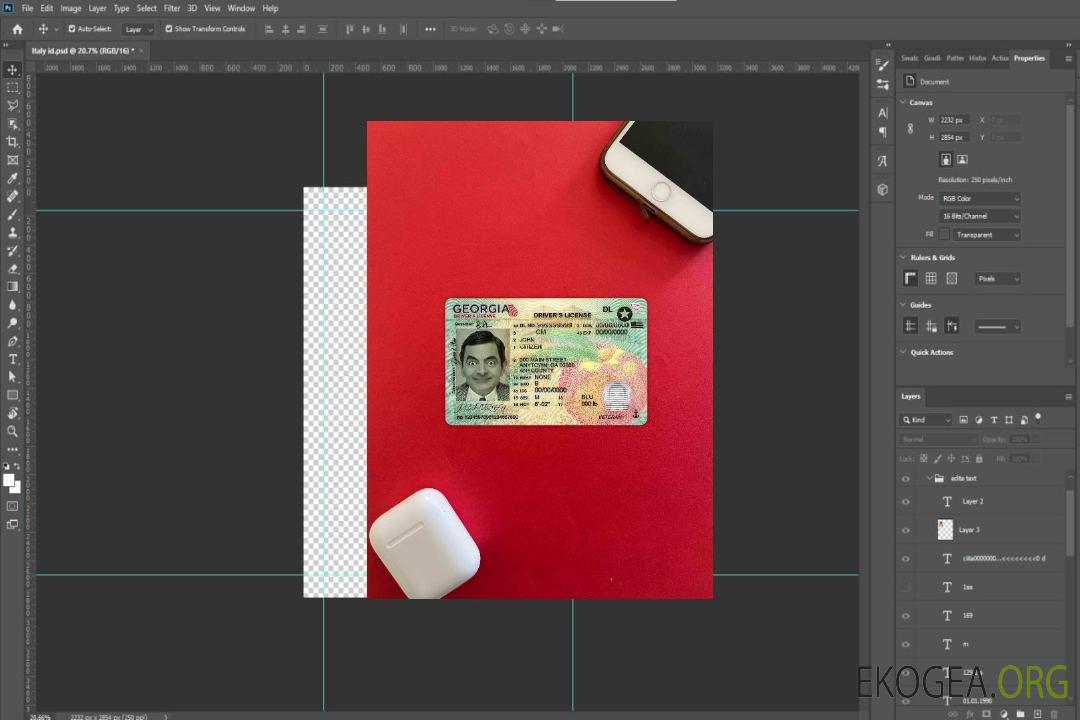This screenshot has height=720, width=1080.
Task: Choose the Lasso tool
Action: [13, 105]
